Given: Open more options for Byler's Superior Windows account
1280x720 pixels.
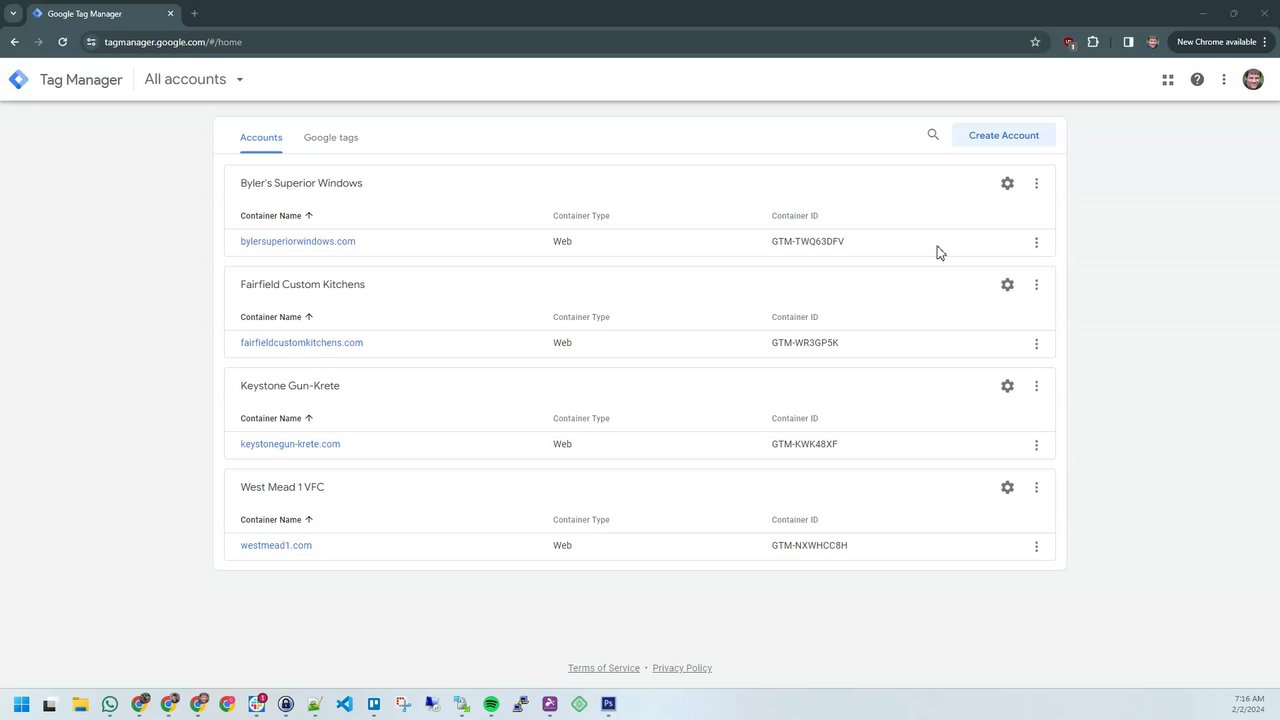Looking at the screenshot, I should click(x=1036, y=183).
